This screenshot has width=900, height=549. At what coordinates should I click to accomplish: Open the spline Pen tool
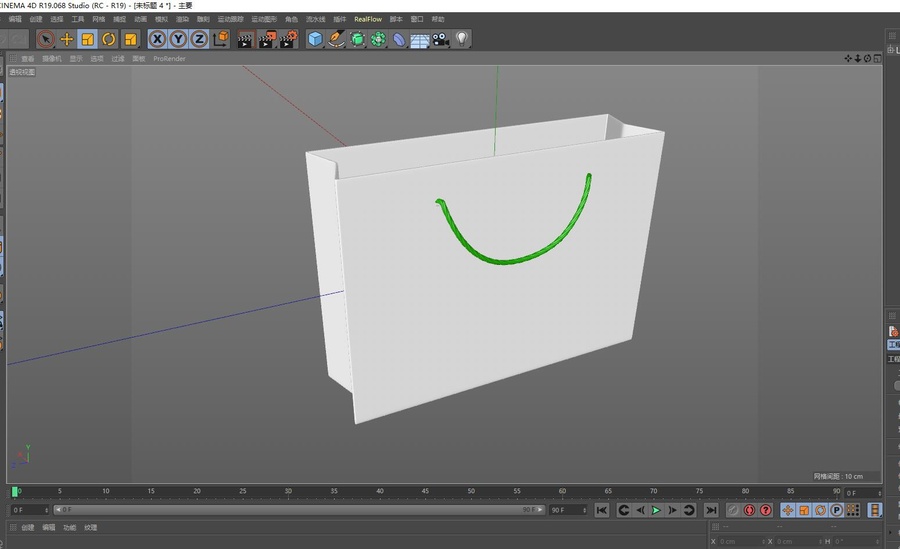336,39
